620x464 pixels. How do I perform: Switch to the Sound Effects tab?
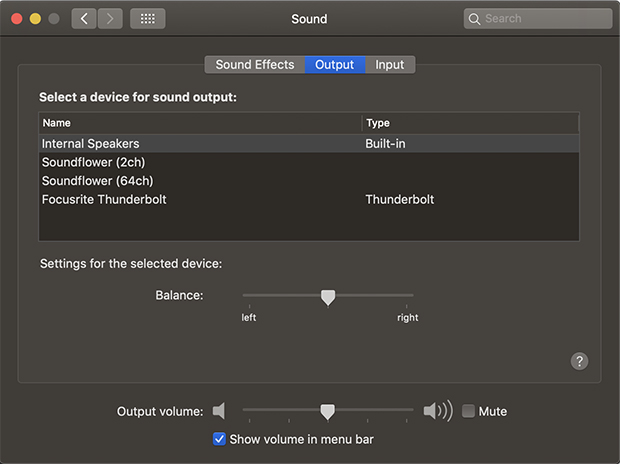[x=255, y=65]
